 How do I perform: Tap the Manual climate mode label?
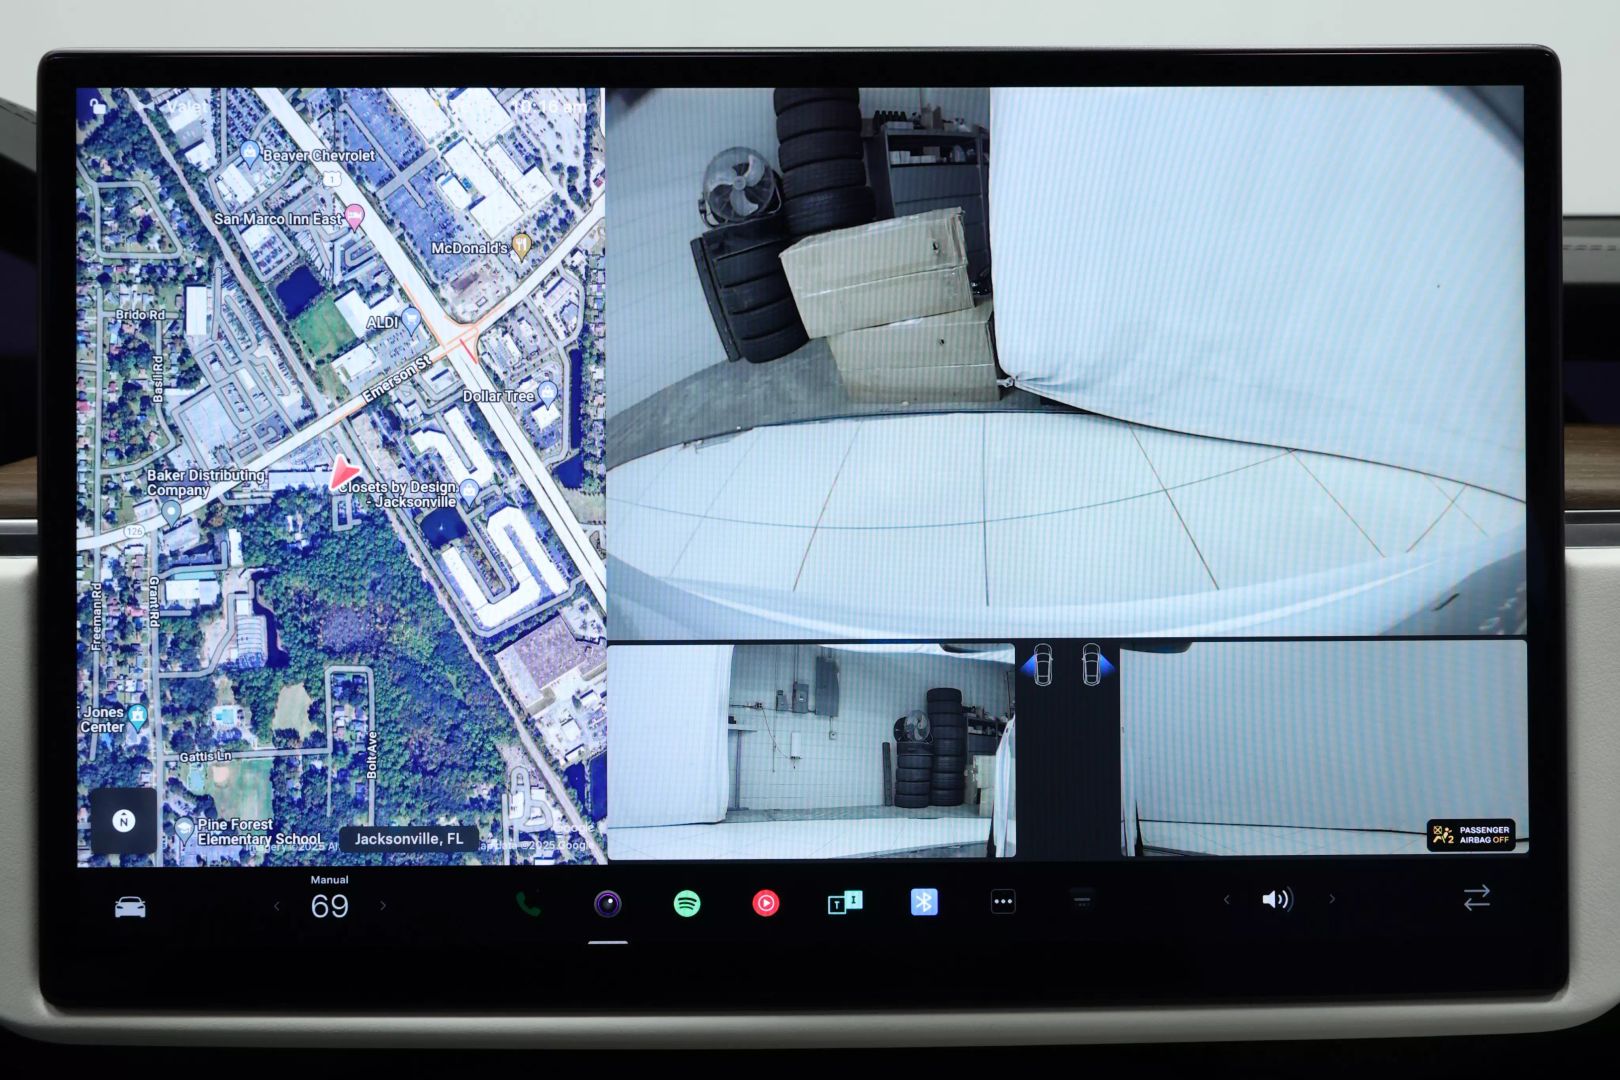tap(329, 880)
